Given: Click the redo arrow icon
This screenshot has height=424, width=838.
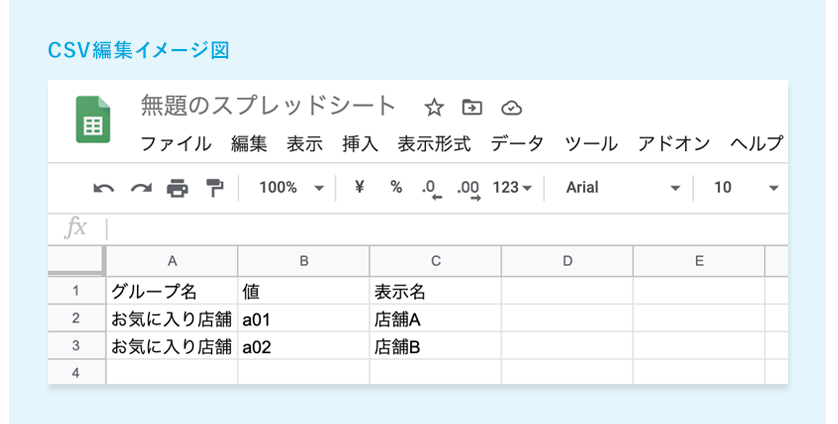Looking at the screenshot, I should 141,188.
